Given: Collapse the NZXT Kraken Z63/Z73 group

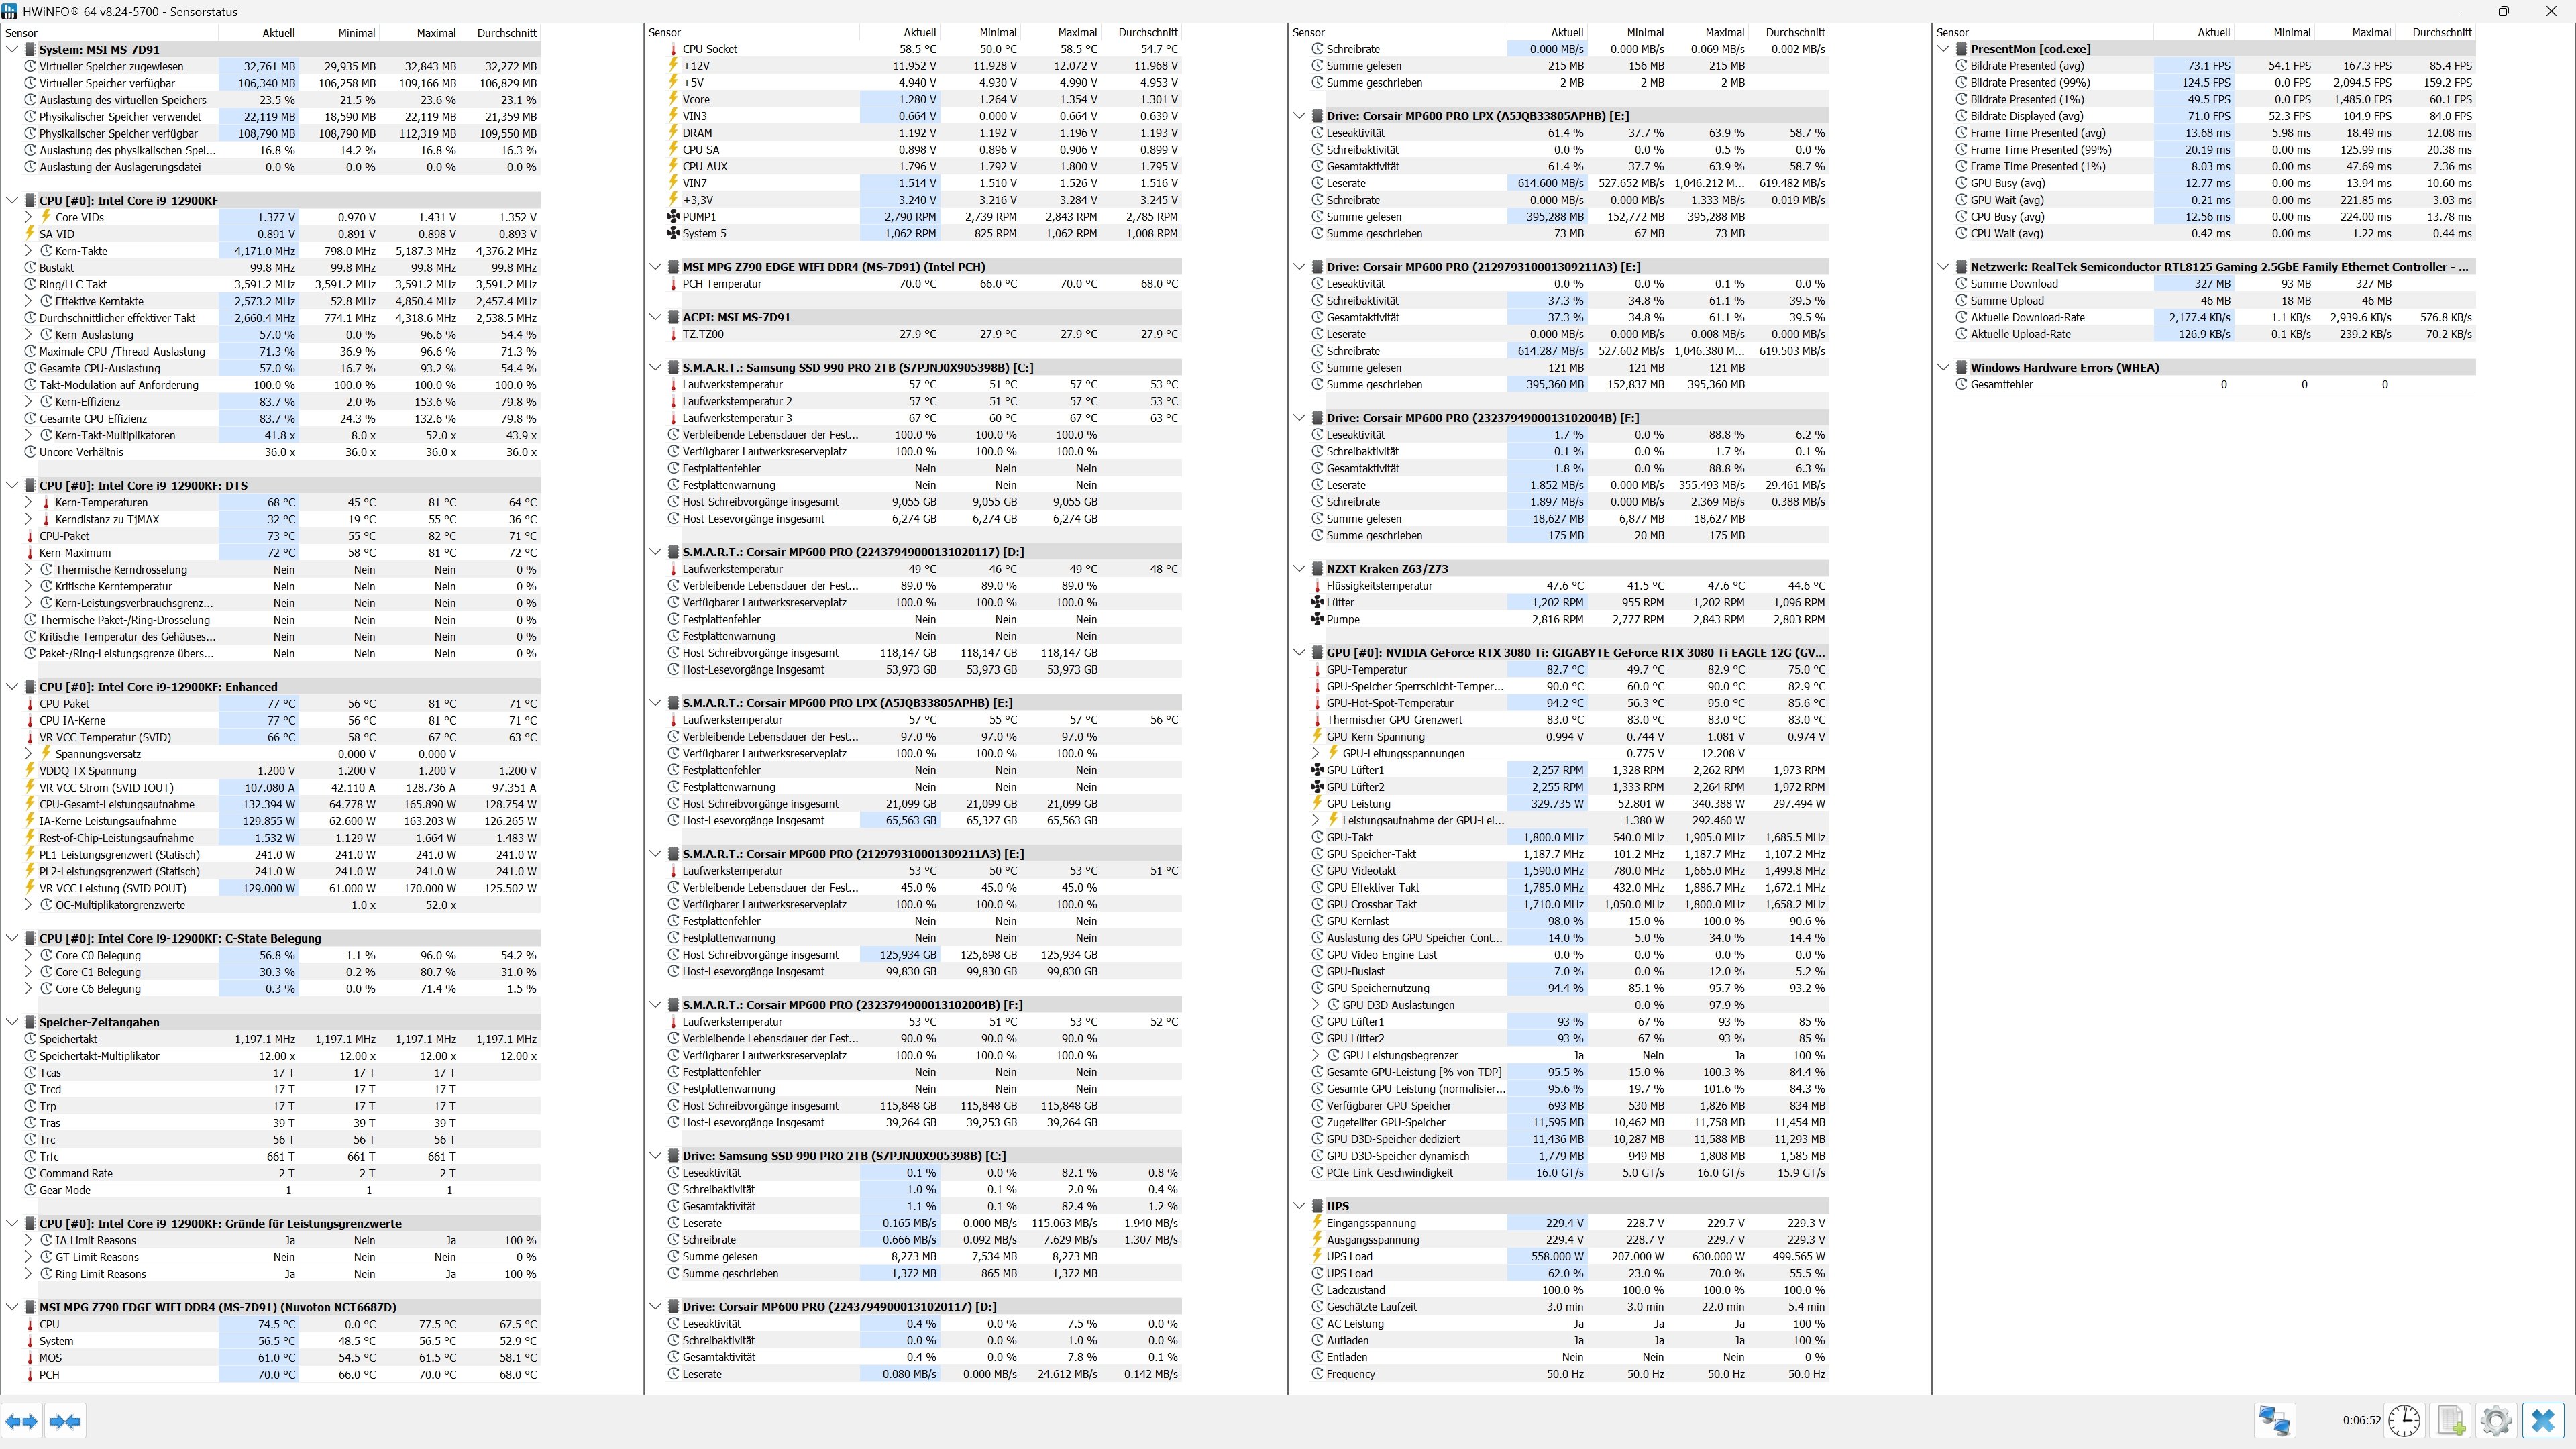Looking at the screenshot, I should click(x=1299, y=569).
